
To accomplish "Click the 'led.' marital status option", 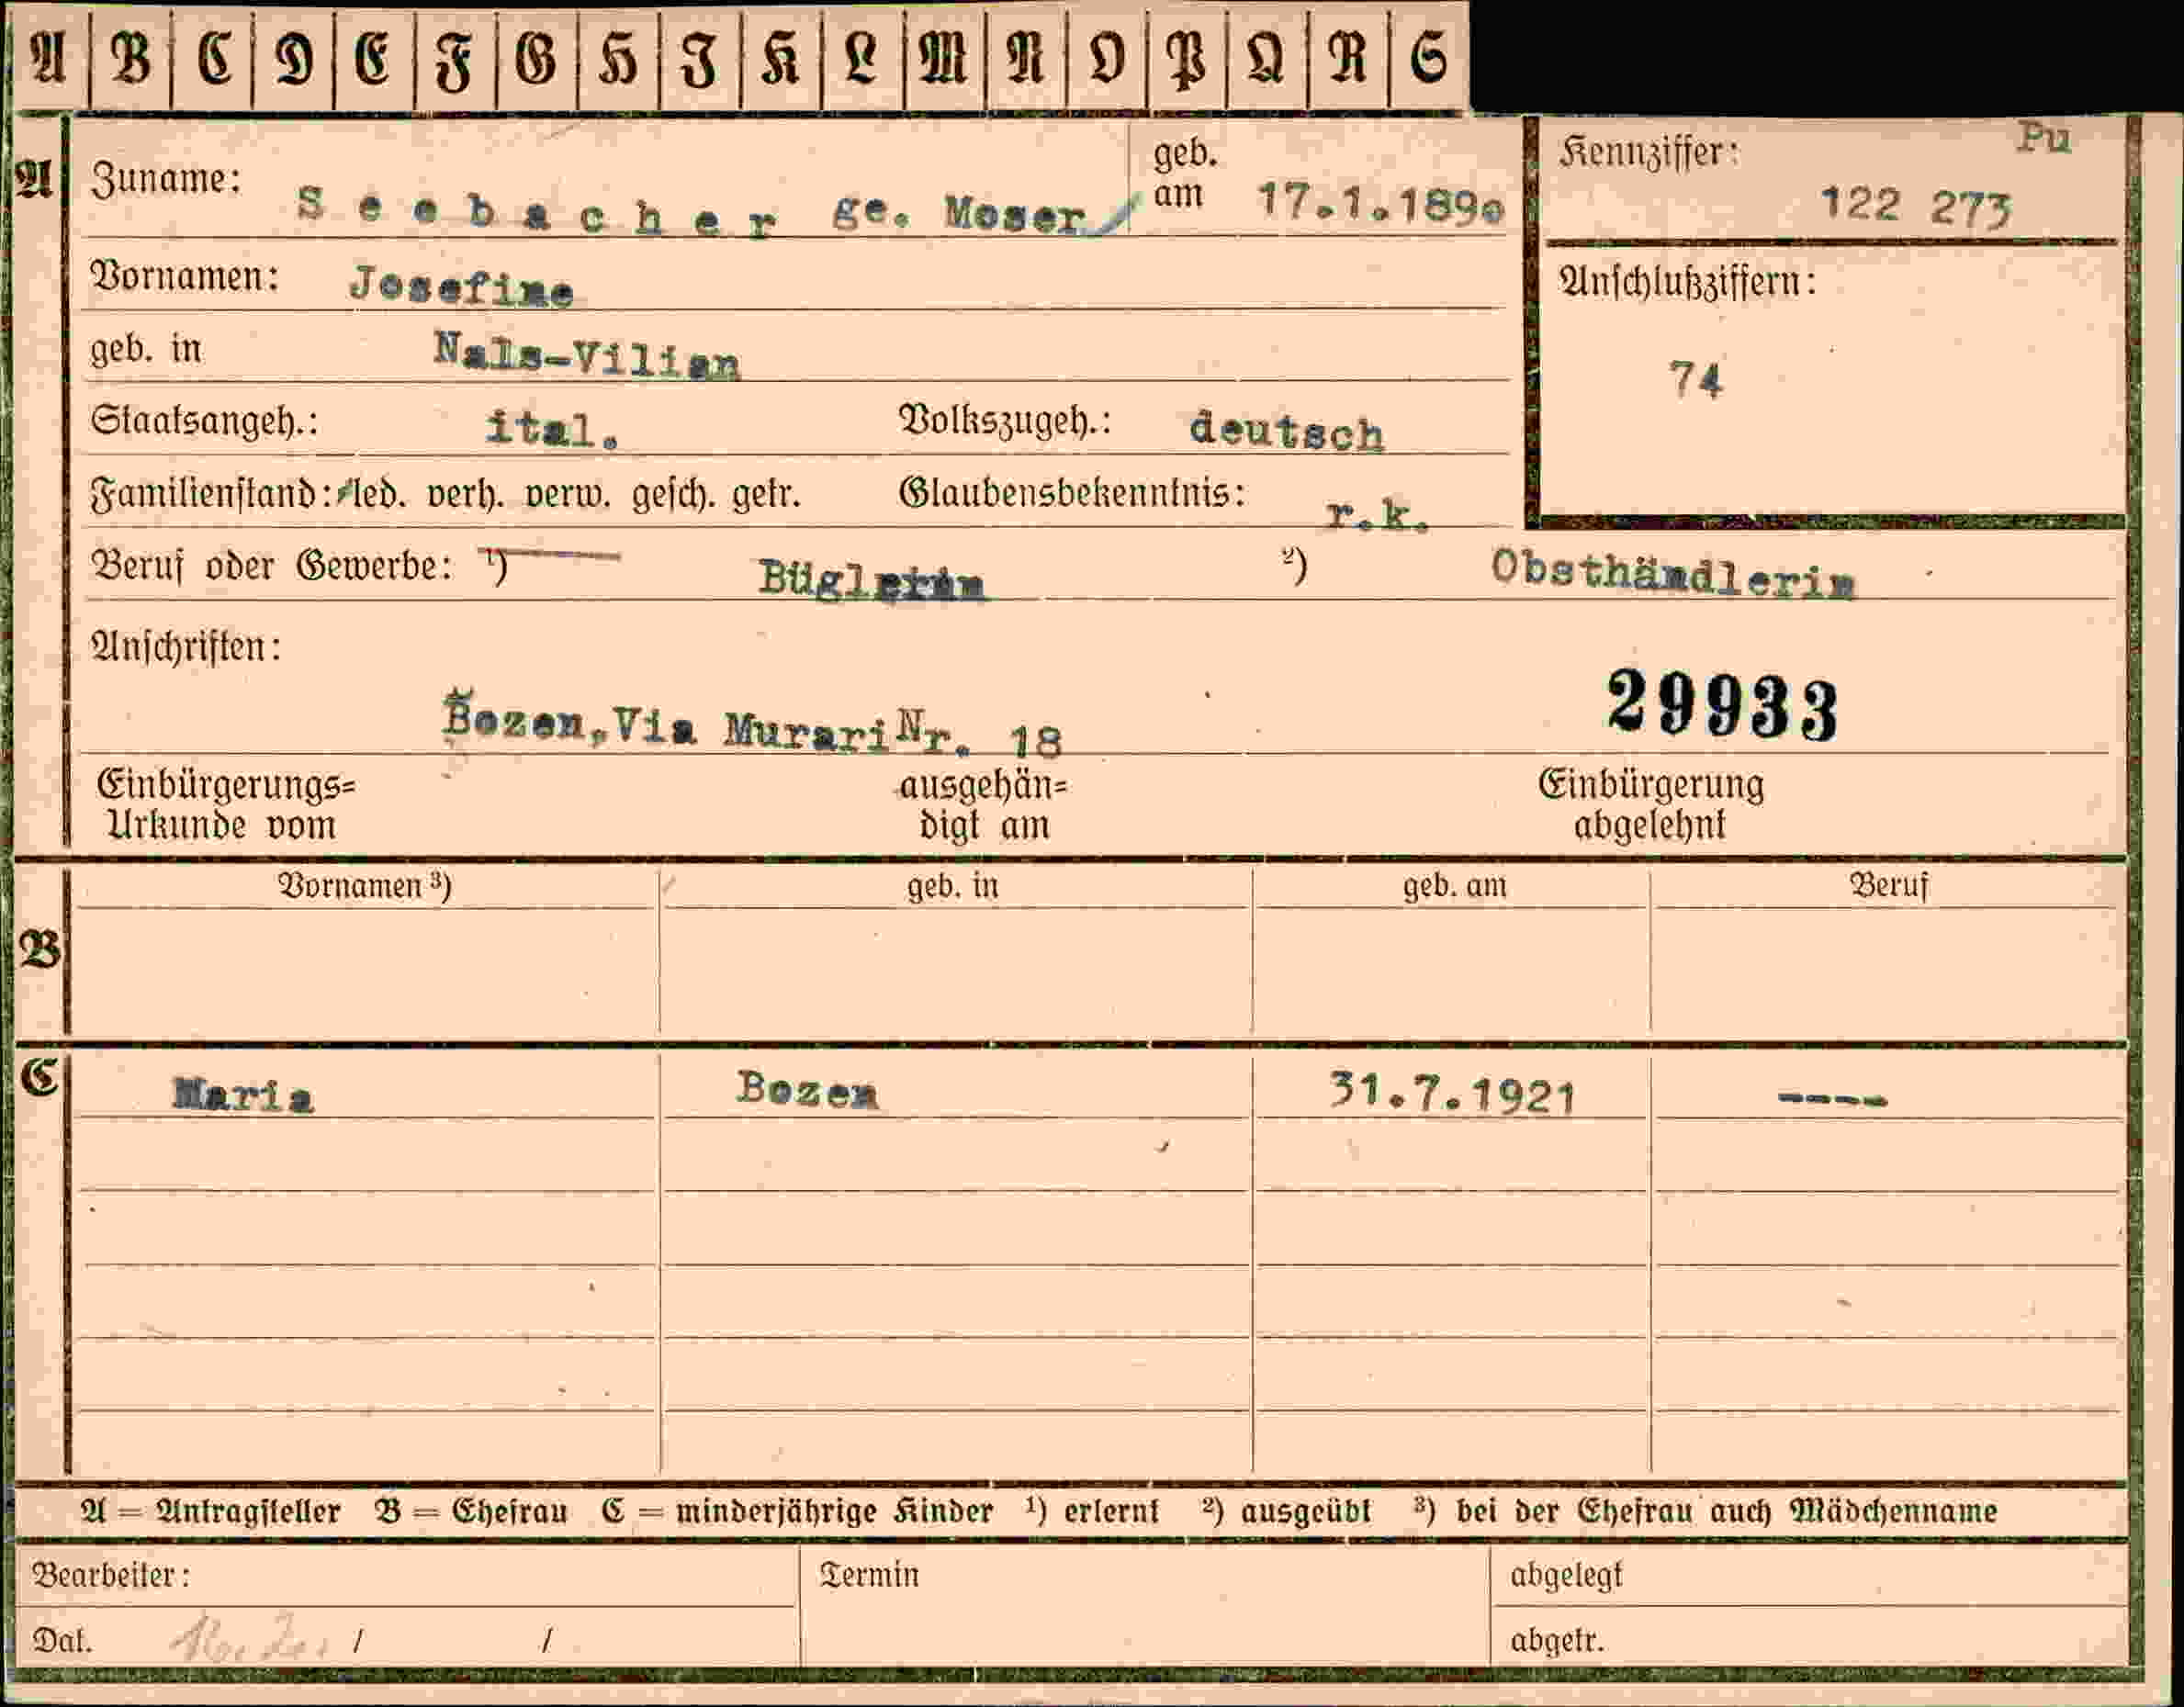I will [379, 495].
